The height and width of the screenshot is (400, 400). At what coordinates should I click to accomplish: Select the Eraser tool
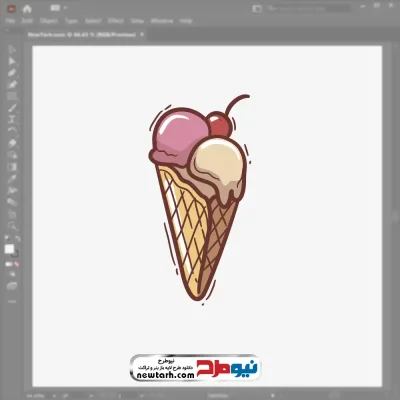click(12, 143)
